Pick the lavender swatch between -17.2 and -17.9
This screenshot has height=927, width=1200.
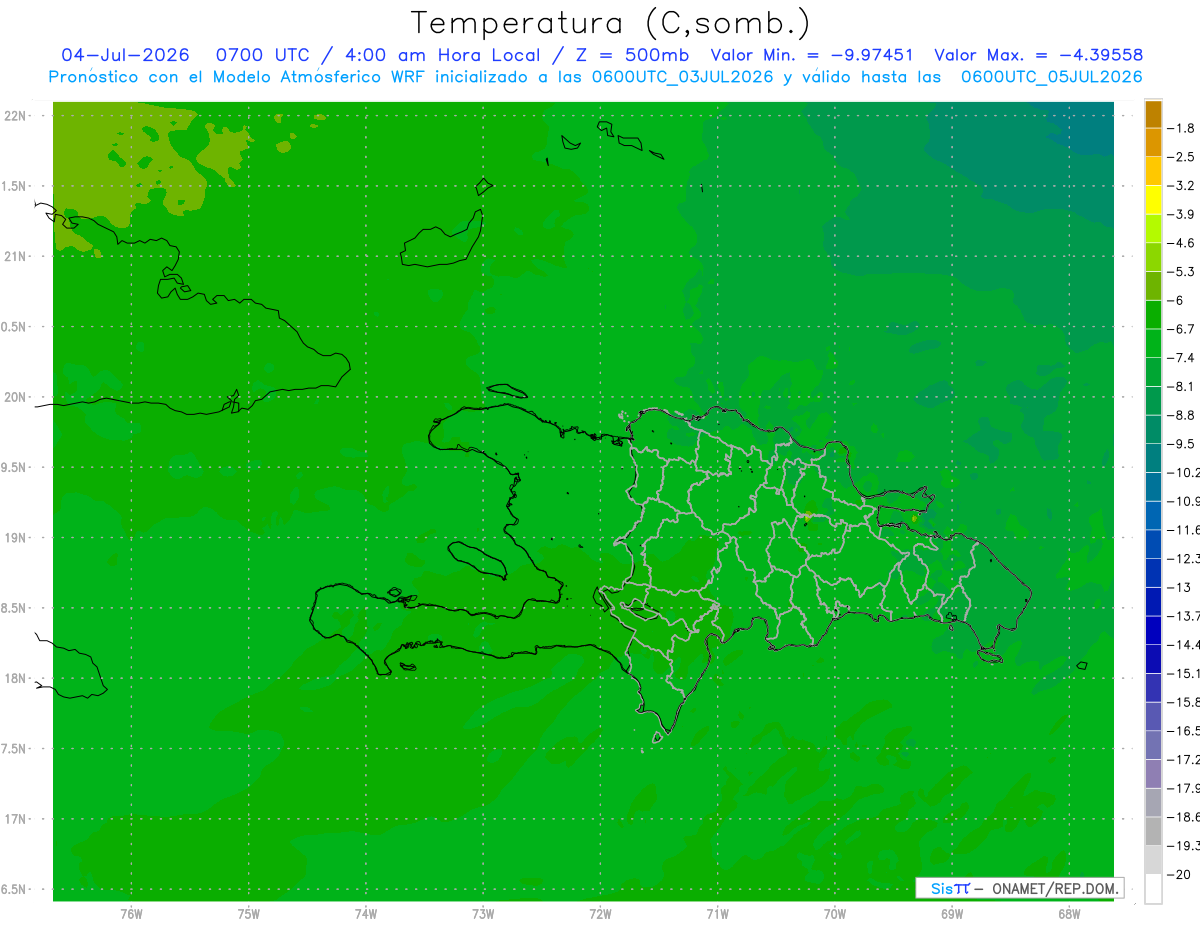coord(1153,774)
